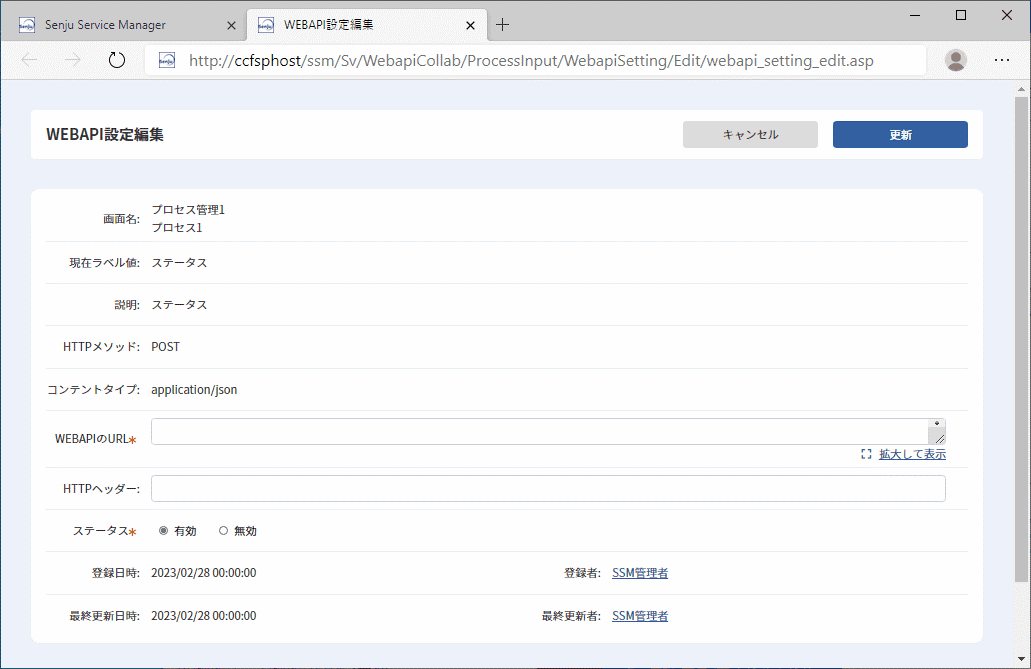Click the browser address bar URL
1031x669 pixels.
(x=531, y=61)
